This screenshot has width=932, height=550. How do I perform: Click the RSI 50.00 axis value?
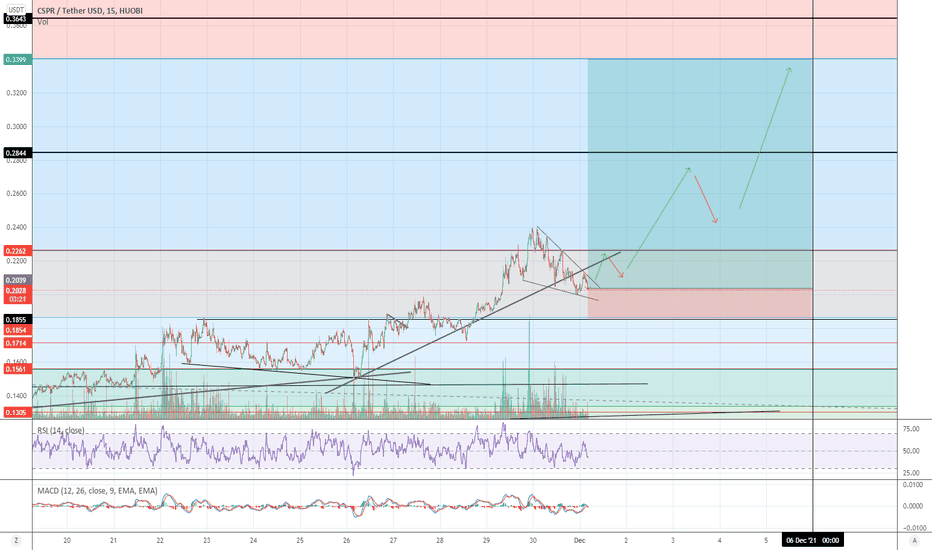click(x=911, y=451)
